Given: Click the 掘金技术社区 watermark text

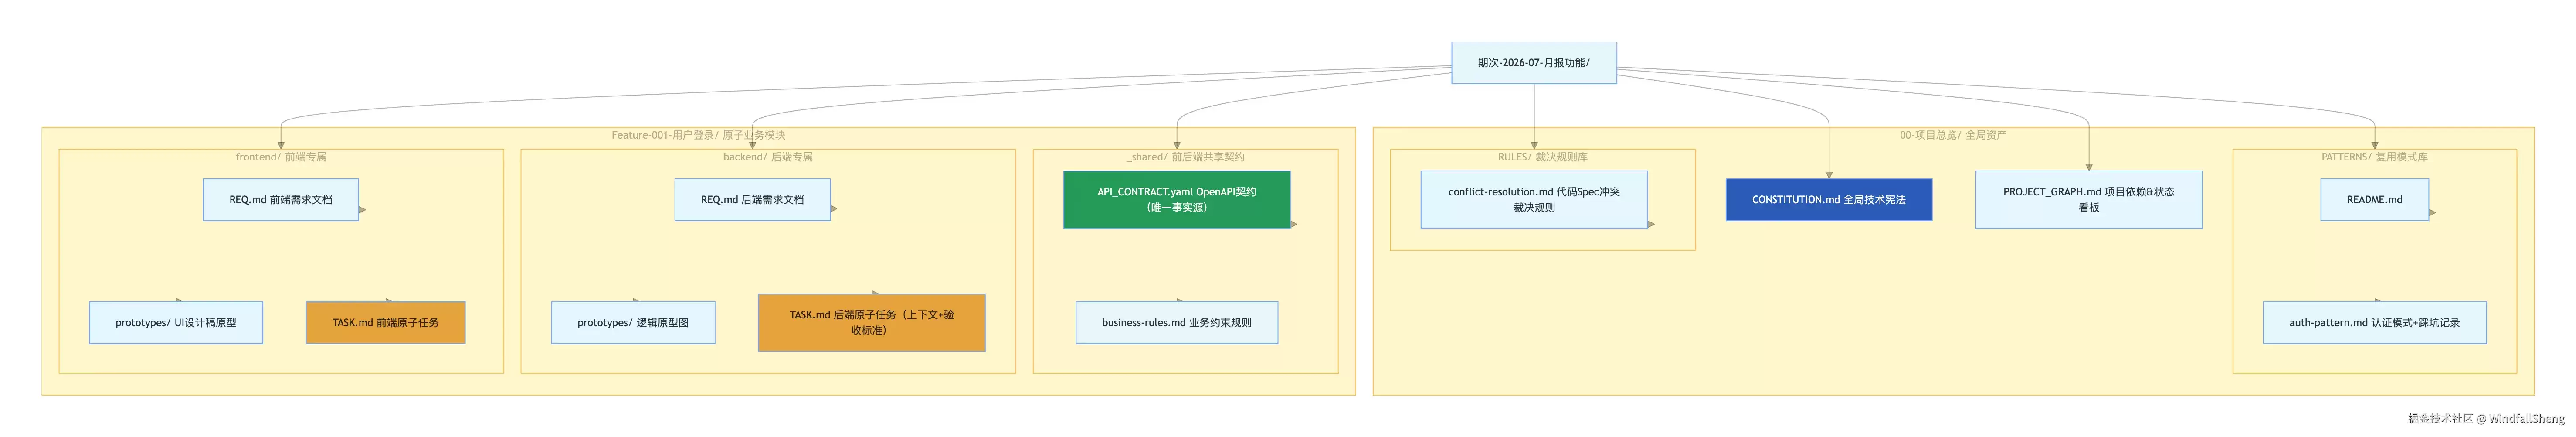Looking at the screenshot, I should (x=2440, y=419).
